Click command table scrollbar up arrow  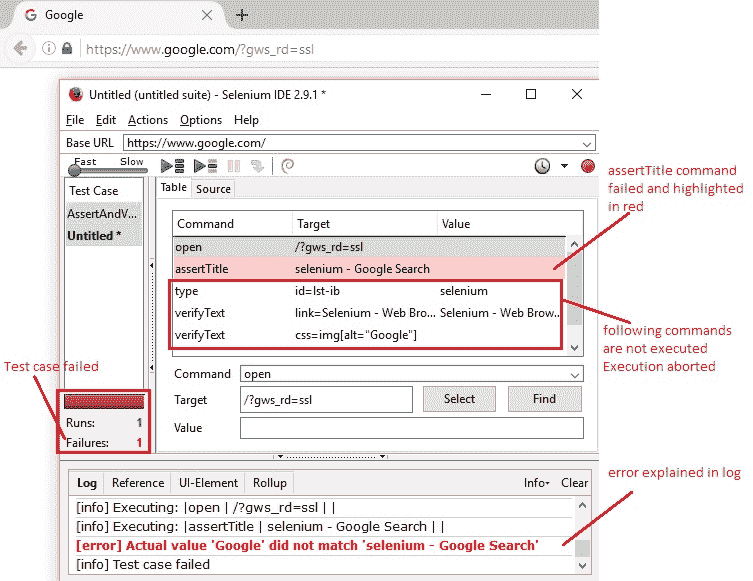tap(574, 244)
